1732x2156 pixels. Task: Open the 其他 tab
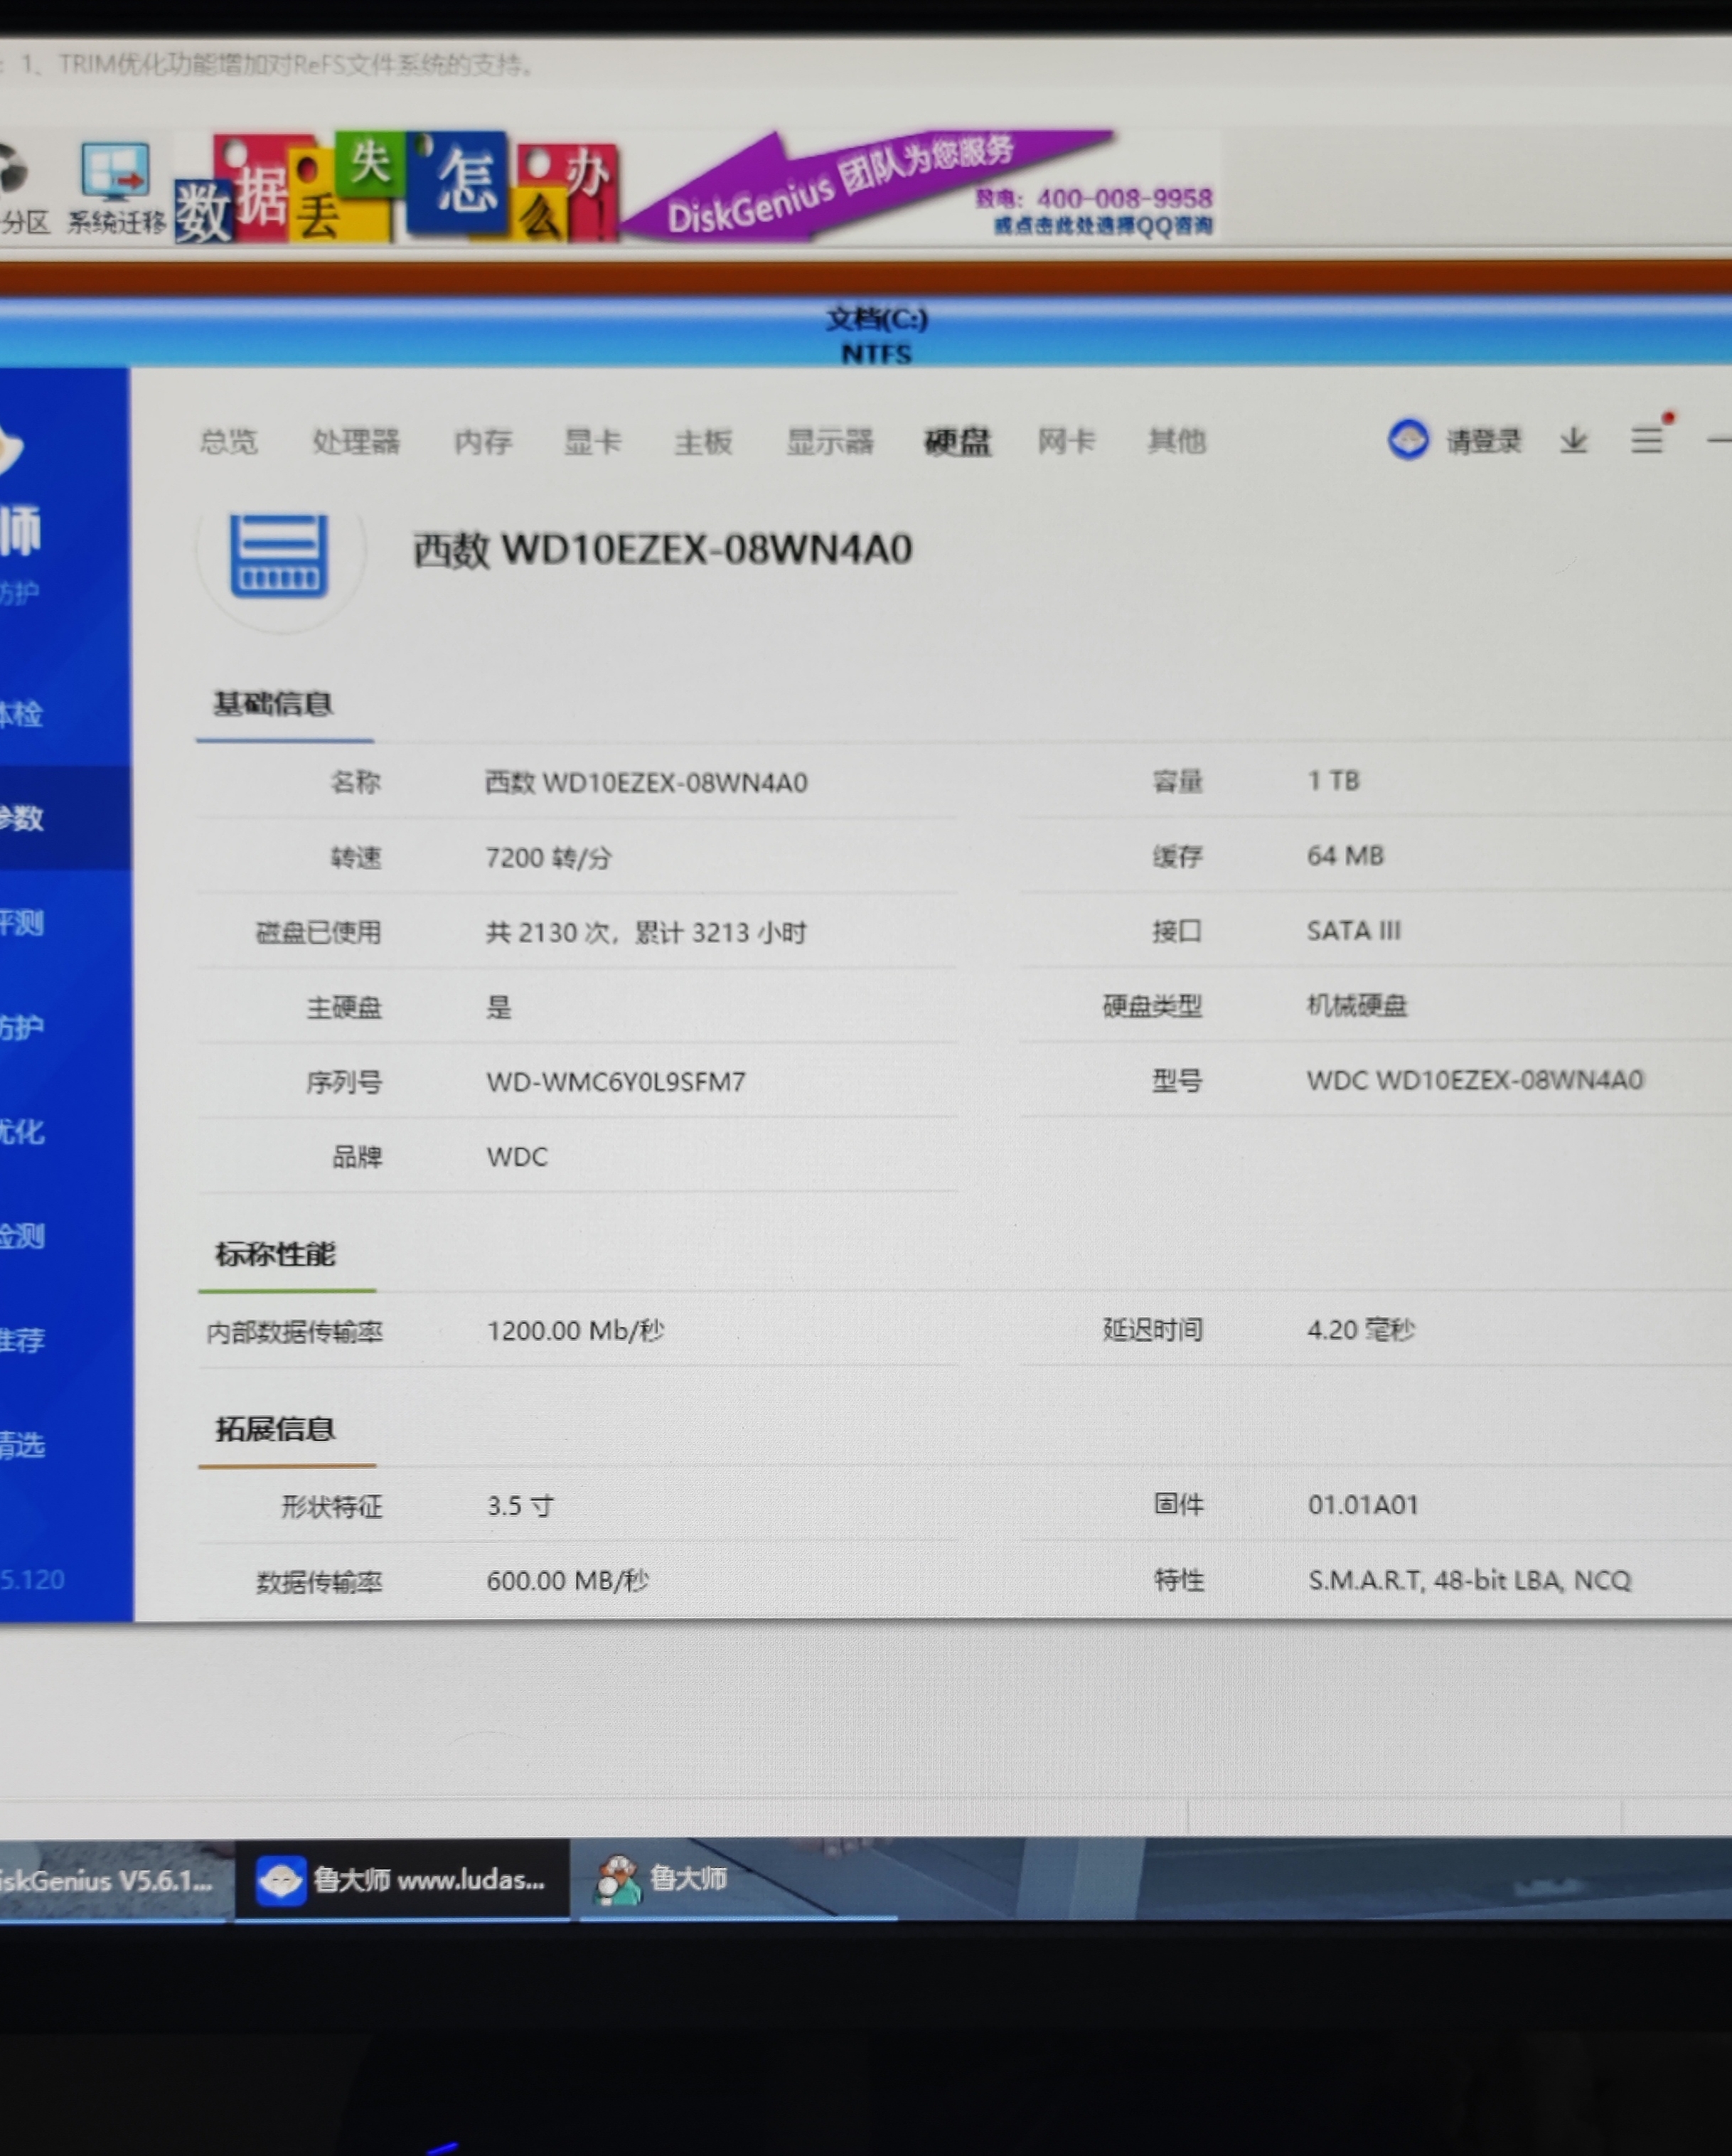click(1177, 440)
